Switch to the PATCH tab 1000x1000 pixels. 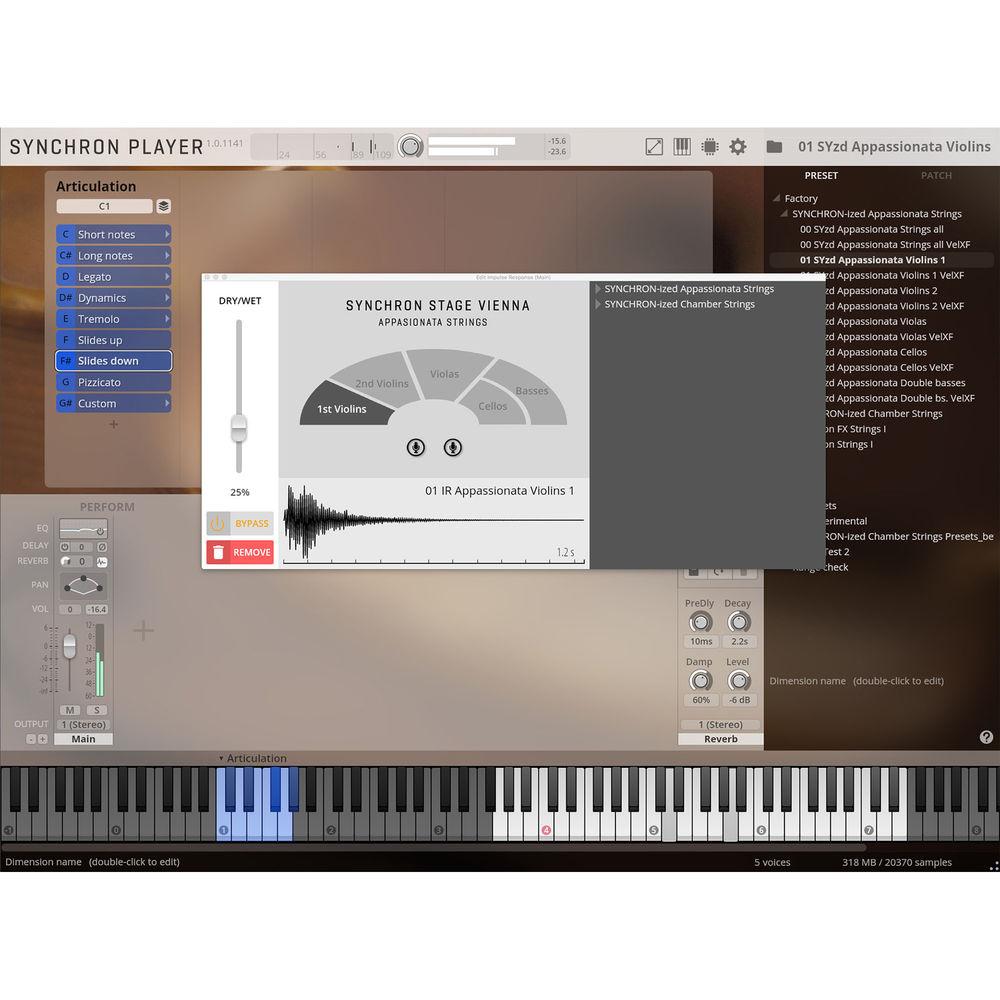pos(936,175)
